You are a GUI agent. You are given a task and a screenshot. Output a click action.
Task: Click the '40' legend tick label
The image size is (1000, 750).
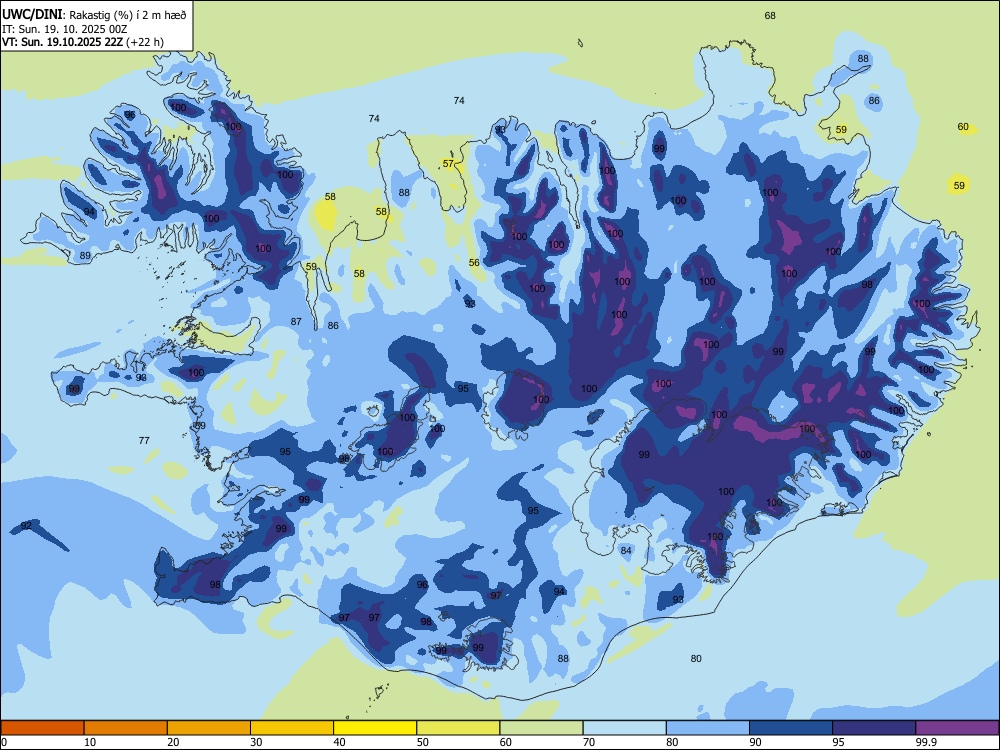pyautogui.click(x=339, y=742)
